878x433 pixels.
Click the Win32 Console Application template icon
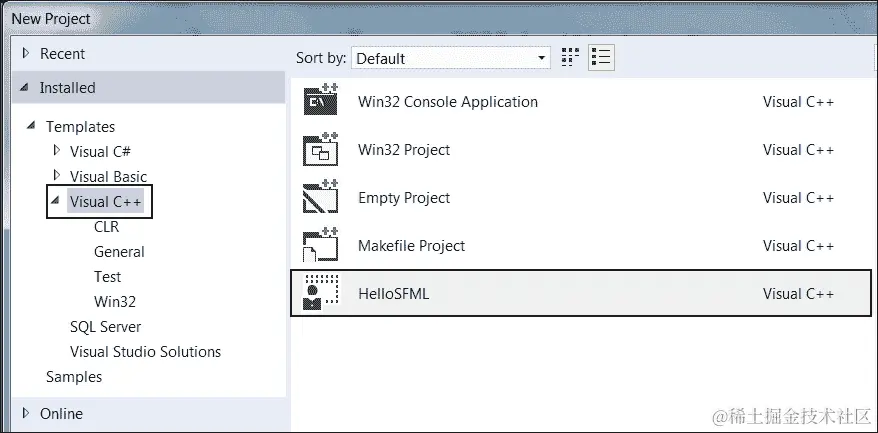coord(321,100)
